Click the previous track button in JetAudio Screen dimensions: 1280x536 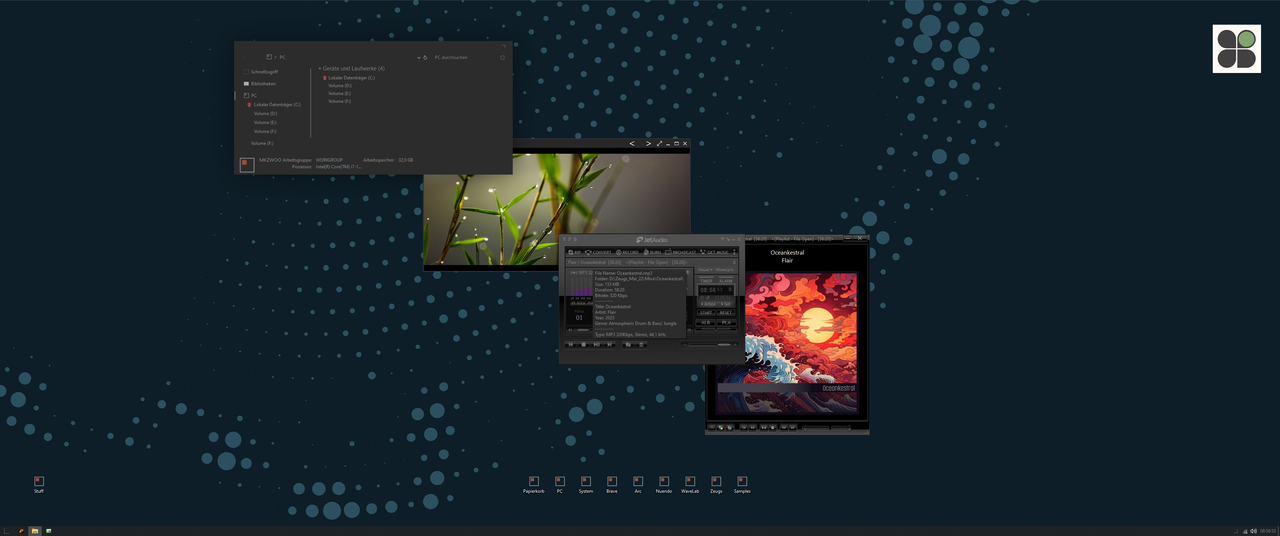pyautogui.click(x=570, y=344)
